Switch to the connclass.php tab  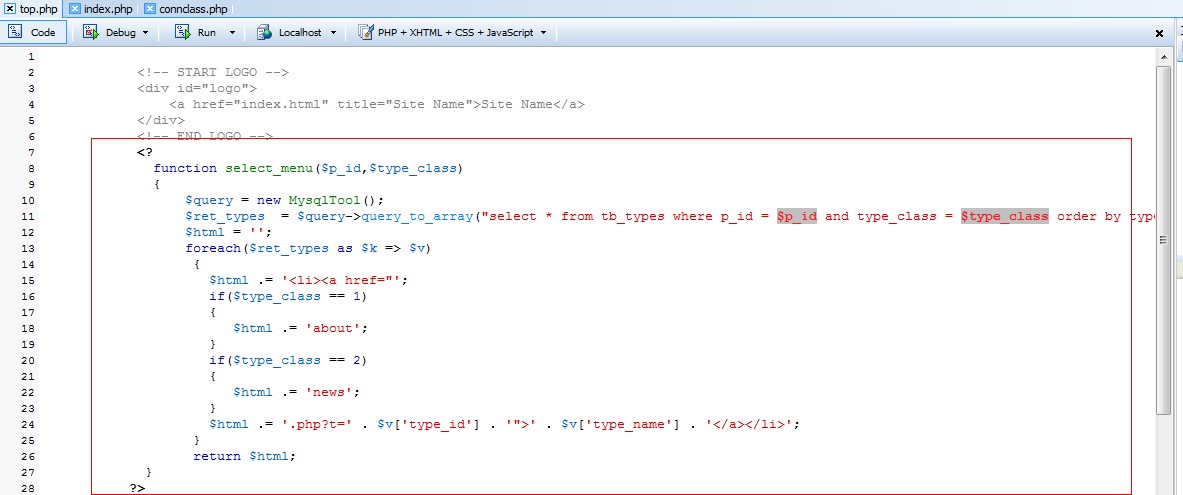tap(192, 9)
